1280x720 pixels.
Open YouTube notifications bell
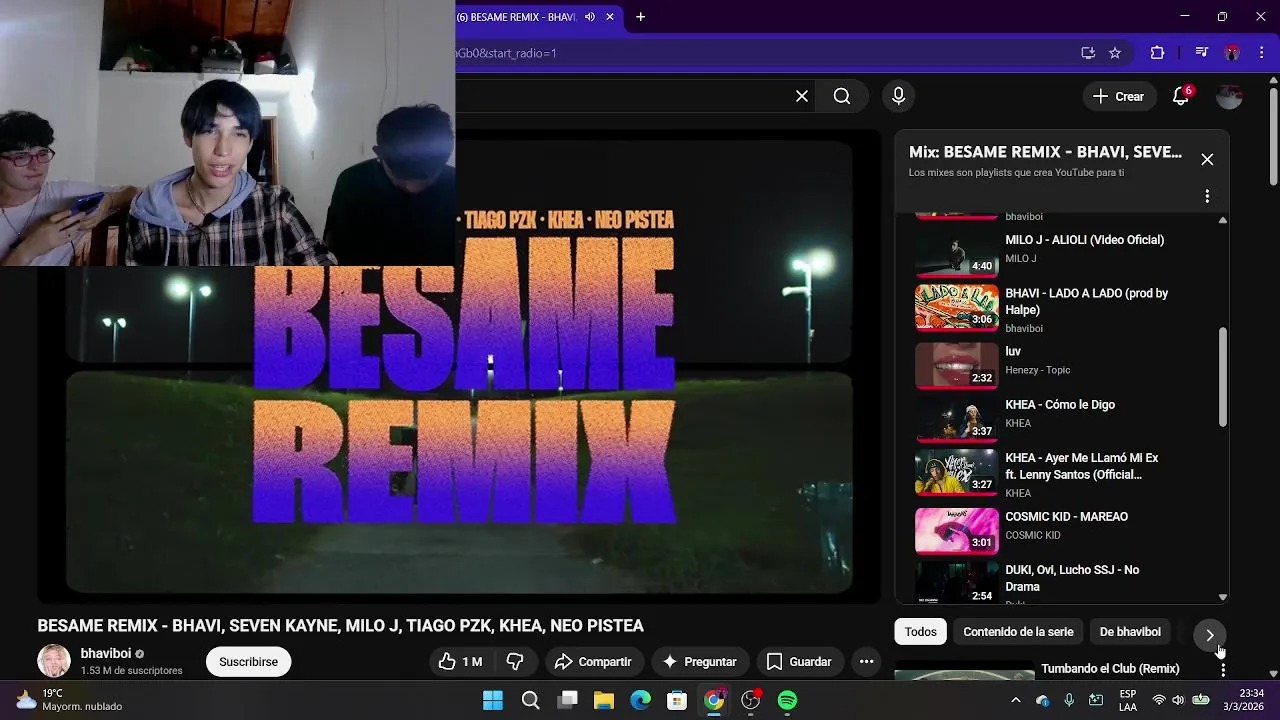[x=1181, y=97]
